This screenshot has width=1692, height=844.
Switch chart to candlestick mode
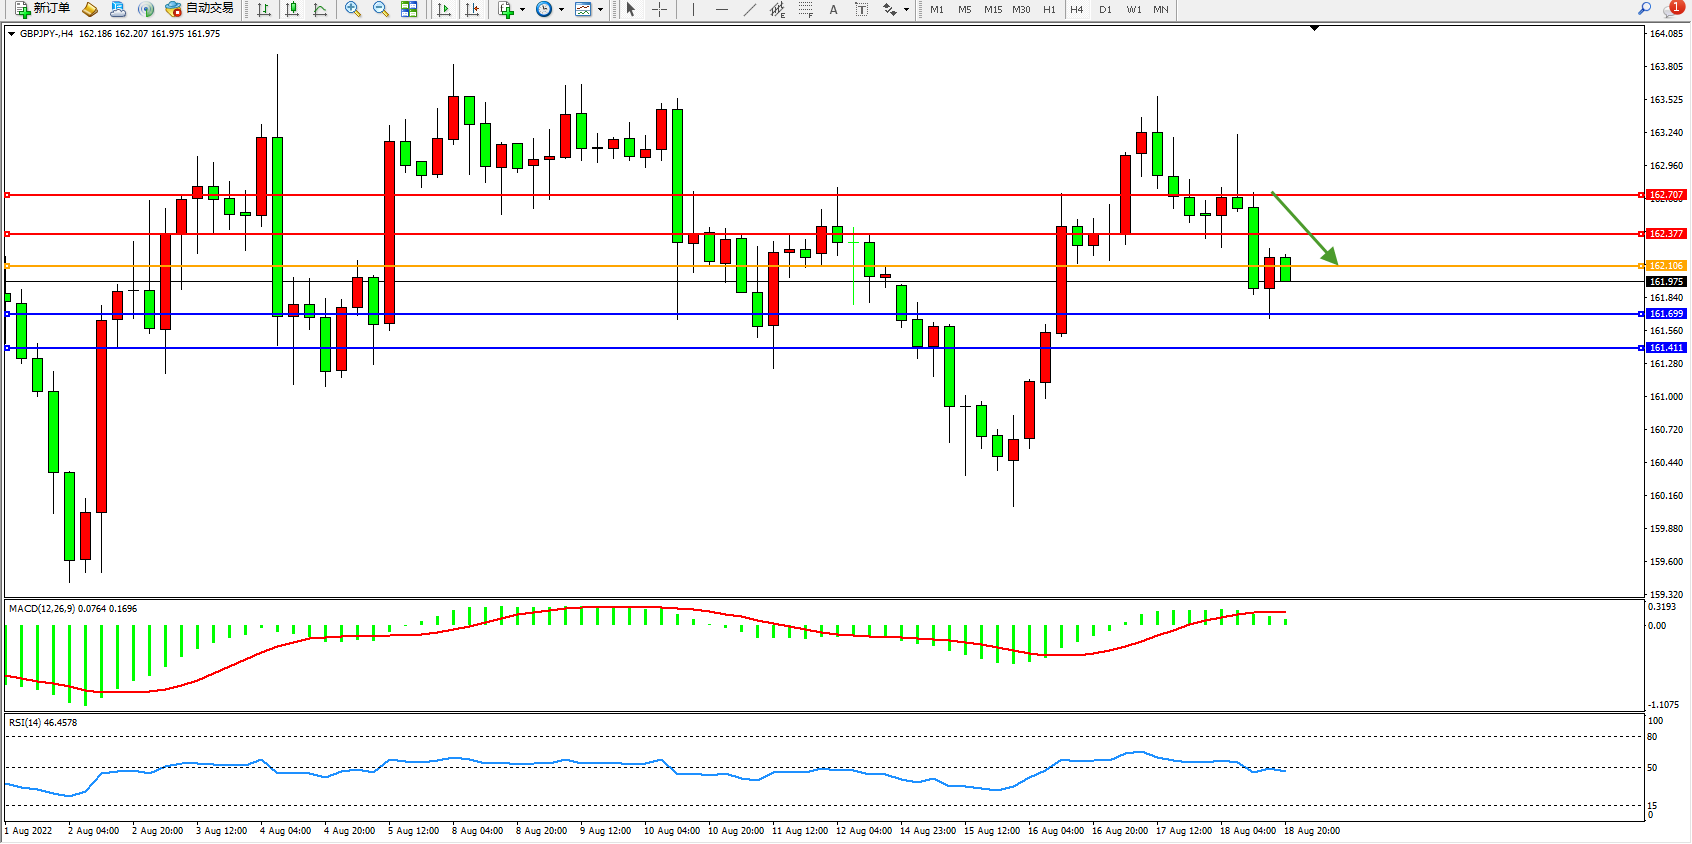pyautogui.click(x=292, y=9)
